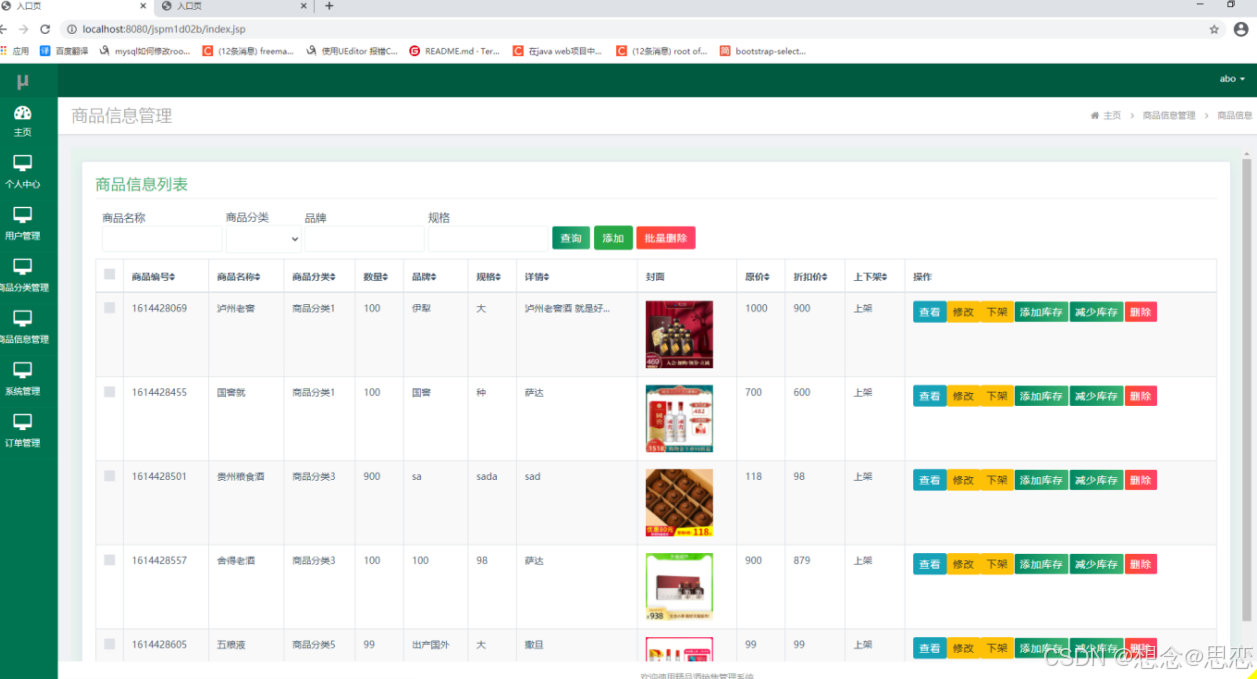Open the 应用 apps bookmark
This screenshot has height=679, width=1257.
click(x=15, y=51)
